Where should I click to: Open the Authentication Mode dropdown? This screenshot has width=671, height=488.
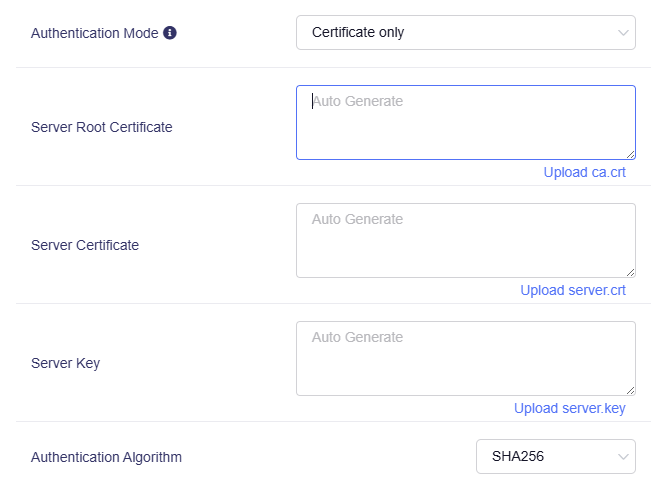[x=465, y=32]
